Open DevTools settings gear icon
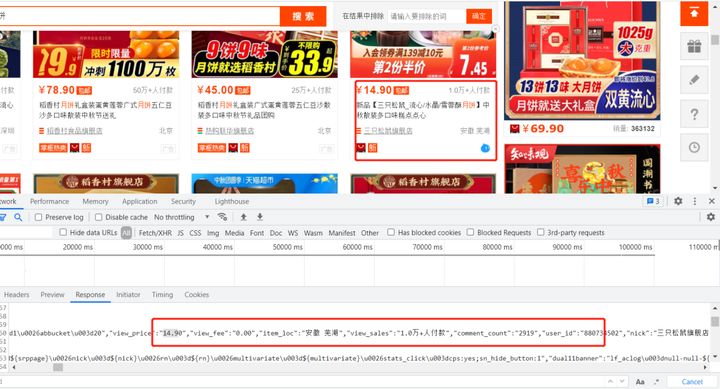The image size is (720, 389). (678, 201)
